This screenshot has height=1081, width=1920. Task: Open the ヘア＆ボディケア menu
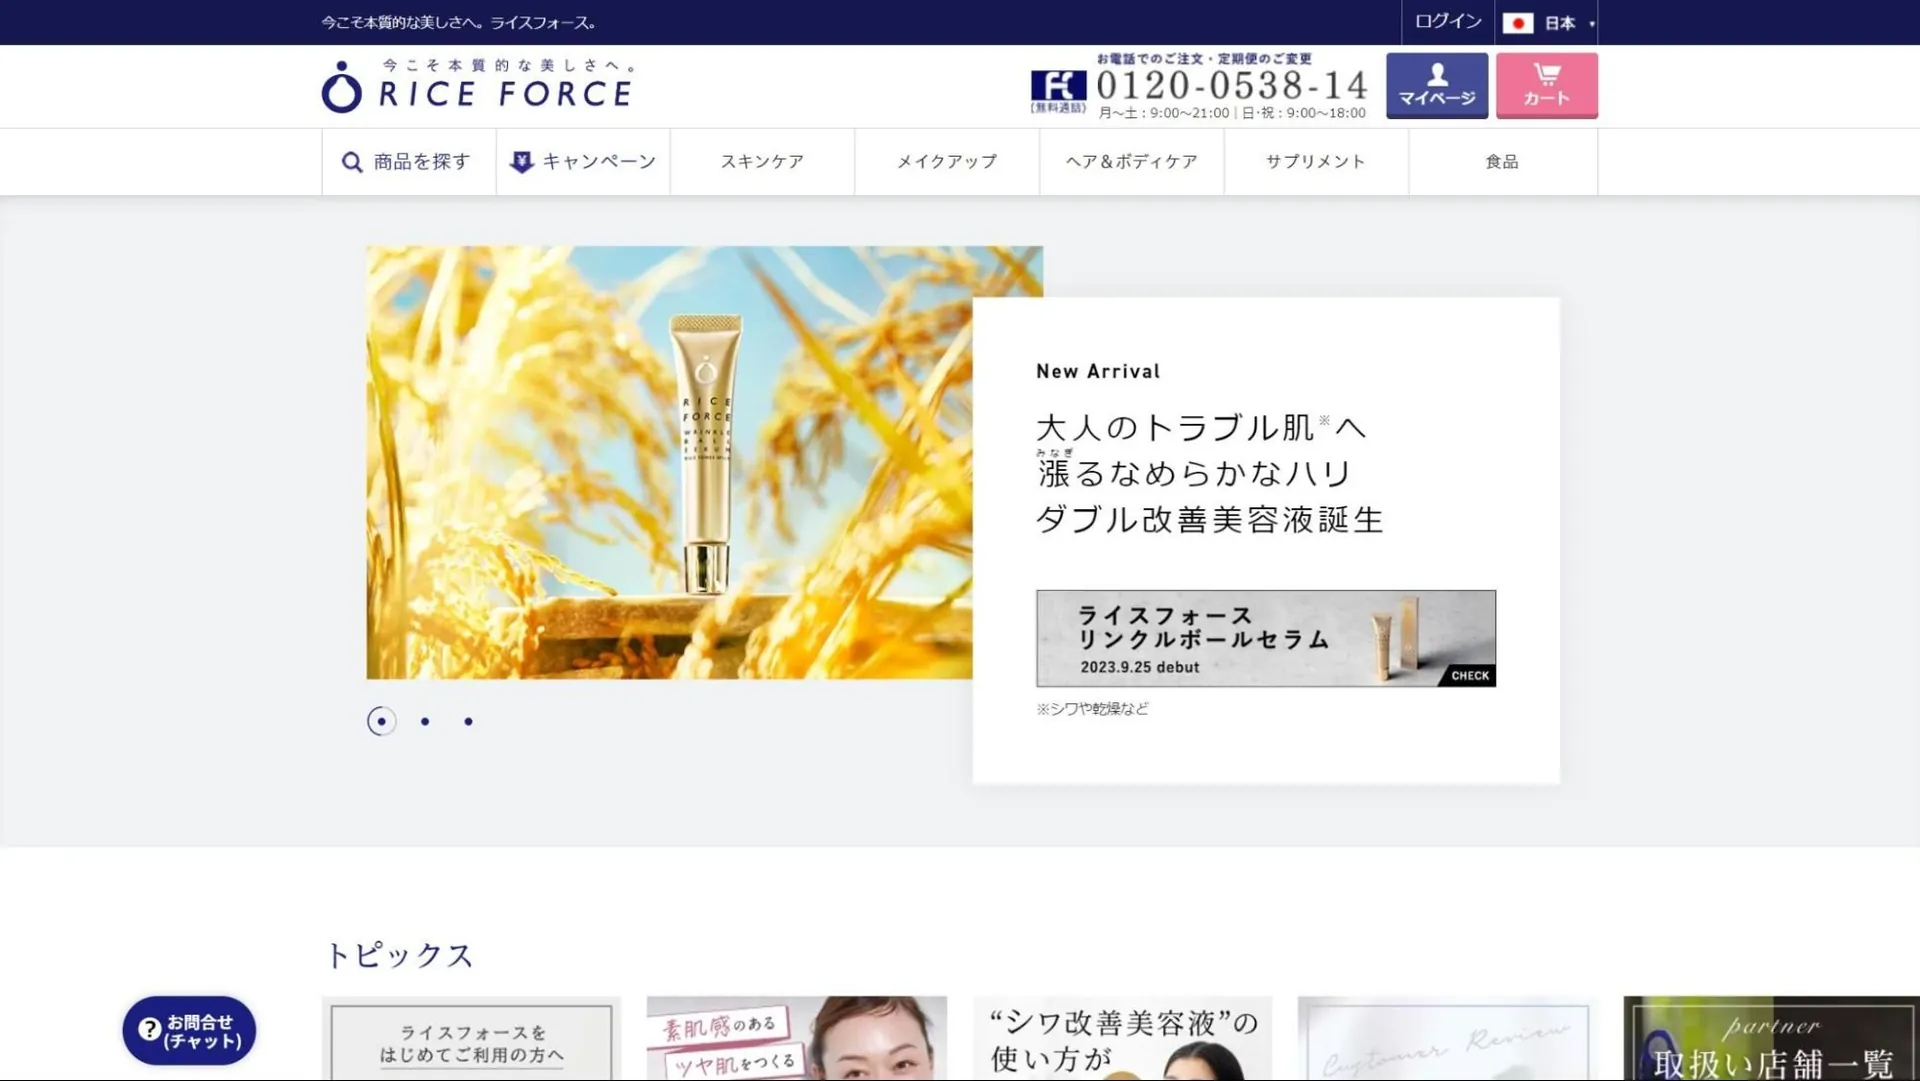(1131, 162)
